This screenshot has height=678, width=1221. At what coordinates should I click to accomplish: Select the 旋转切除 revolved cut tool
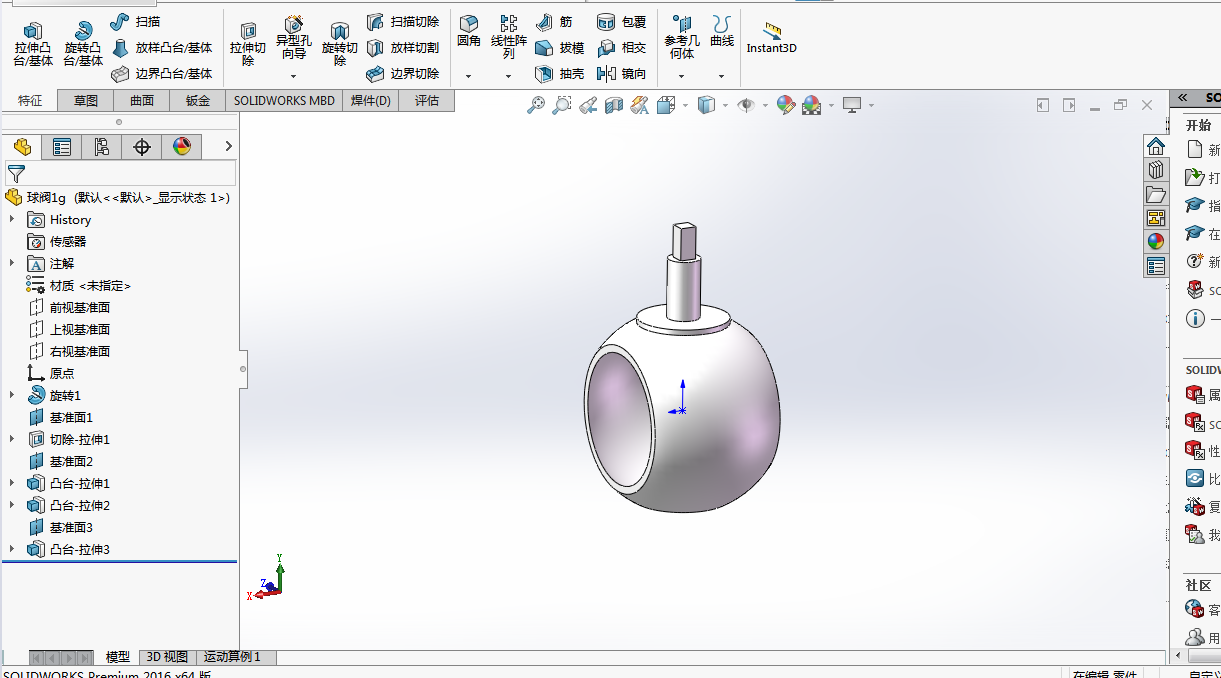340,45
